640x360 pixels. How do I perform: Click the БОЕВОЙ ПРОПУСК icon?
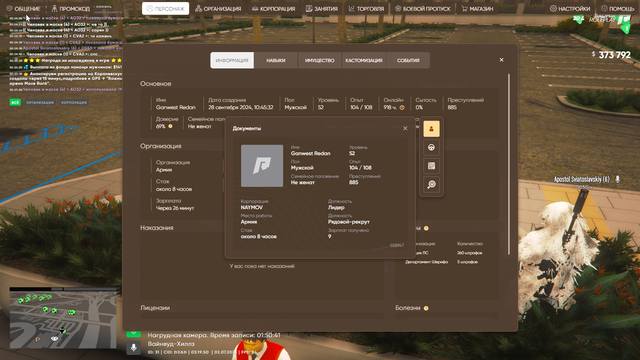tap(398, 9)
